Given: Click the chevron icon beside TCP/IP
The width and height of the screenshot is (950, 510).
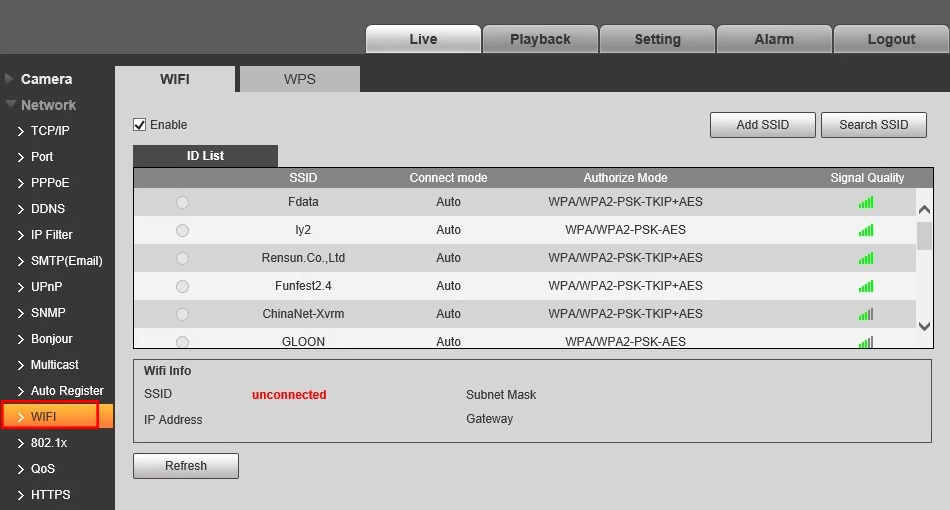Looking at the screenshot, I should (x=21, y=131).
